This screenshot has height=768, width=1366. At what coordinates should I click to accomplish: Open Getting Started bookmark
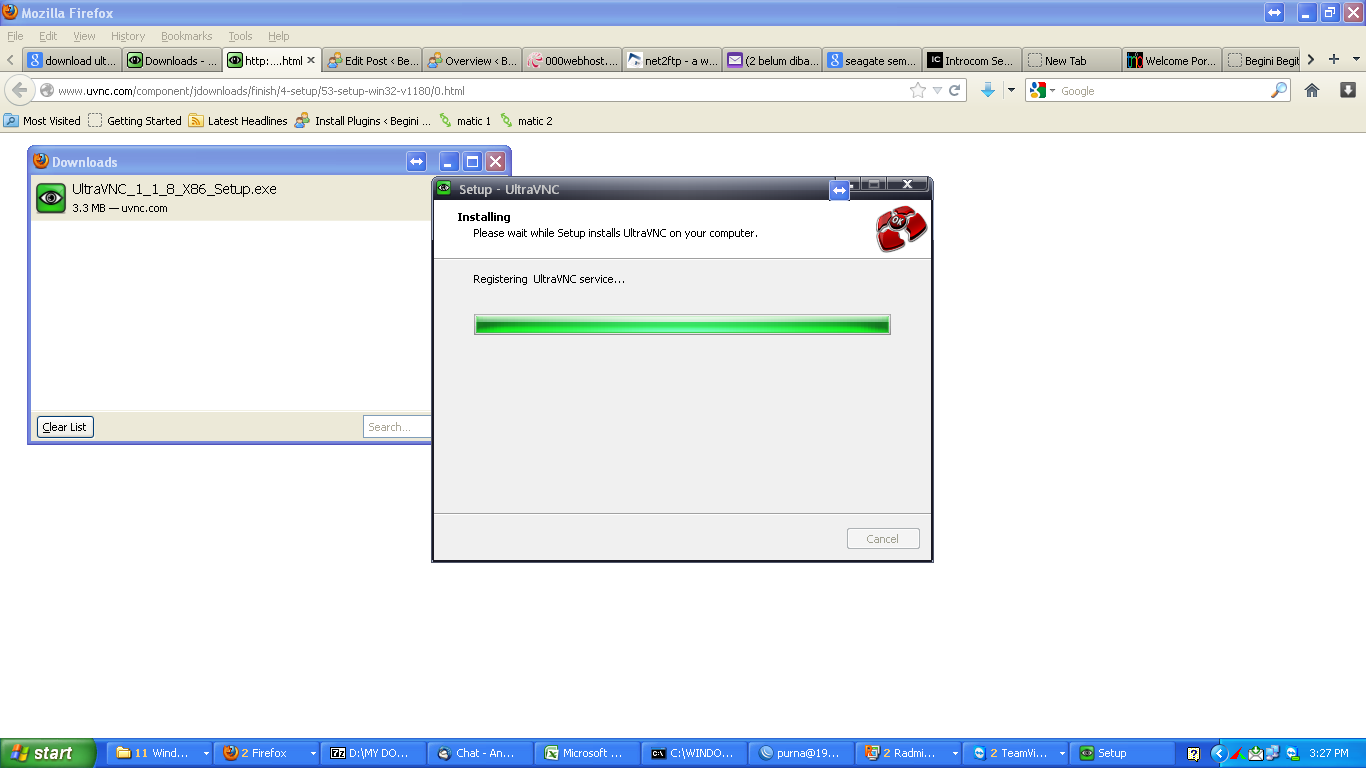coord(135,120)
